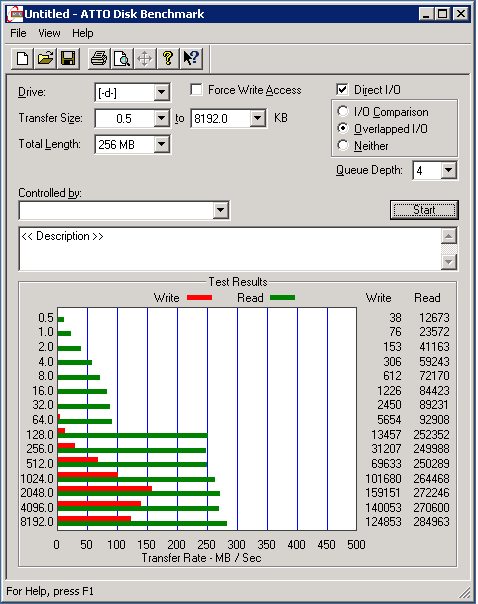Click read value 284963
This screenshot has width=478, height=604.
[431, 522]
